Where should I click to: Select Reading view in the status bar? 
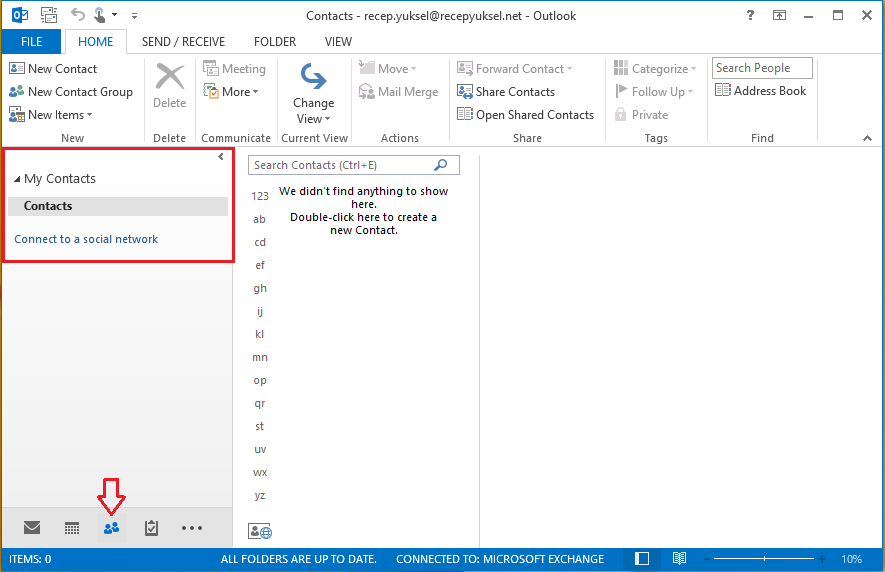click(680, 559)
